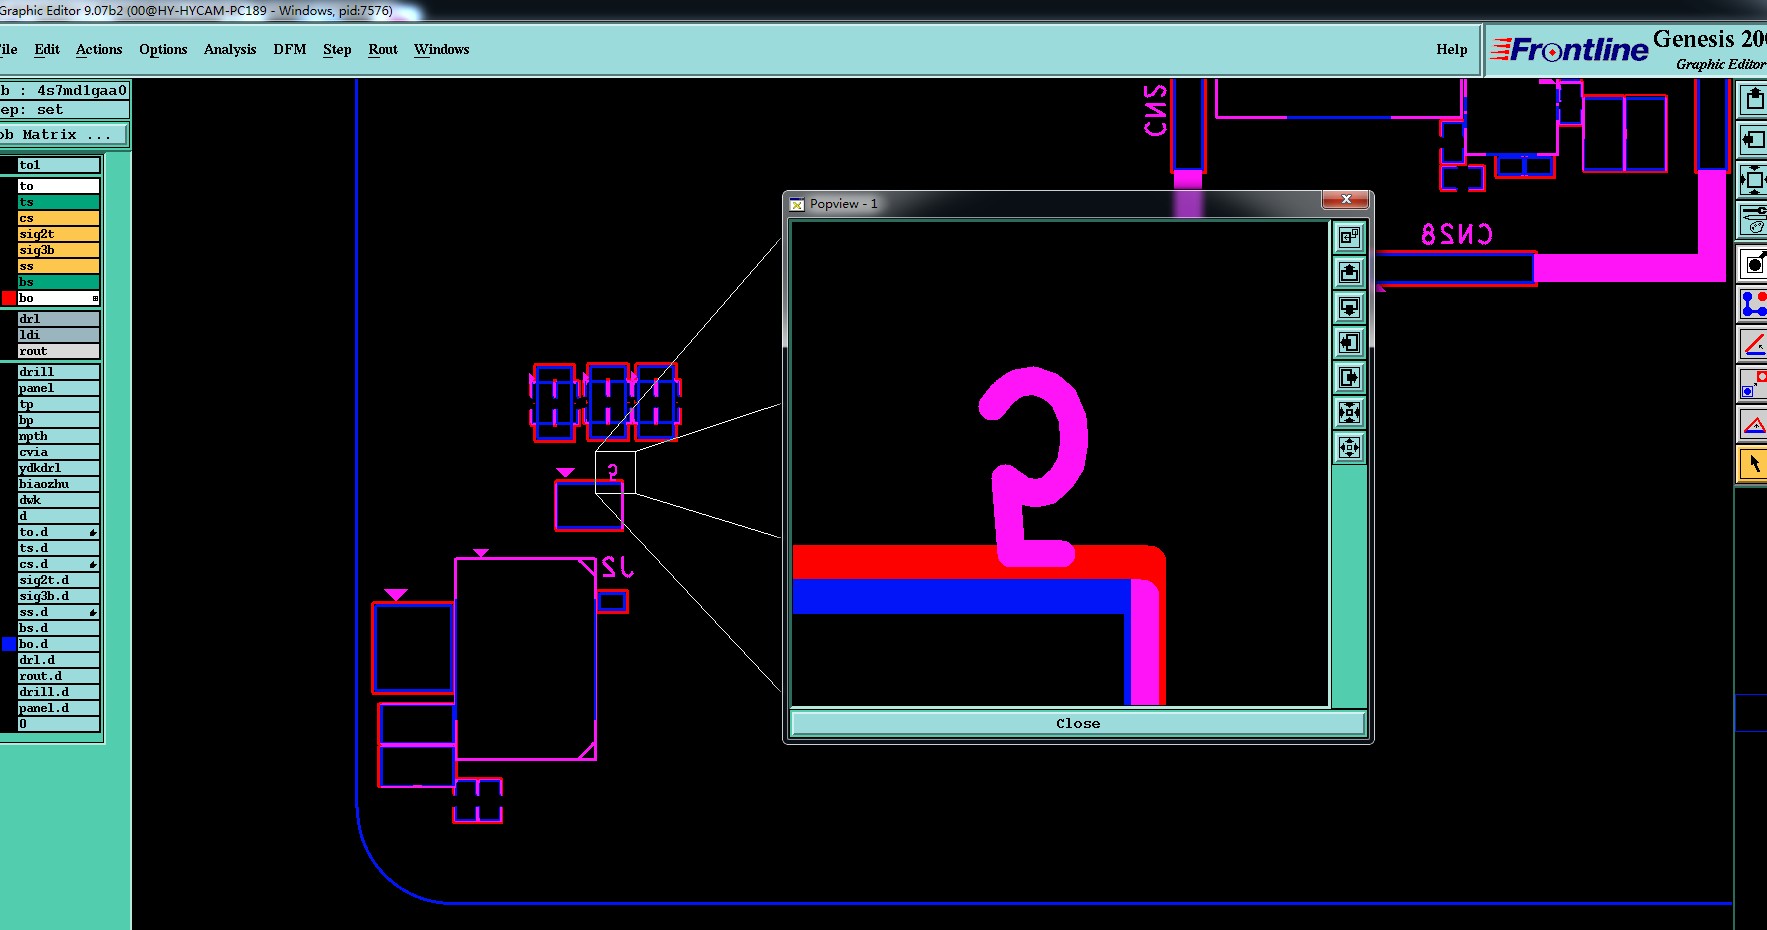Select the panel layer row
1767x930 pixels.
[x=59, y=388]
